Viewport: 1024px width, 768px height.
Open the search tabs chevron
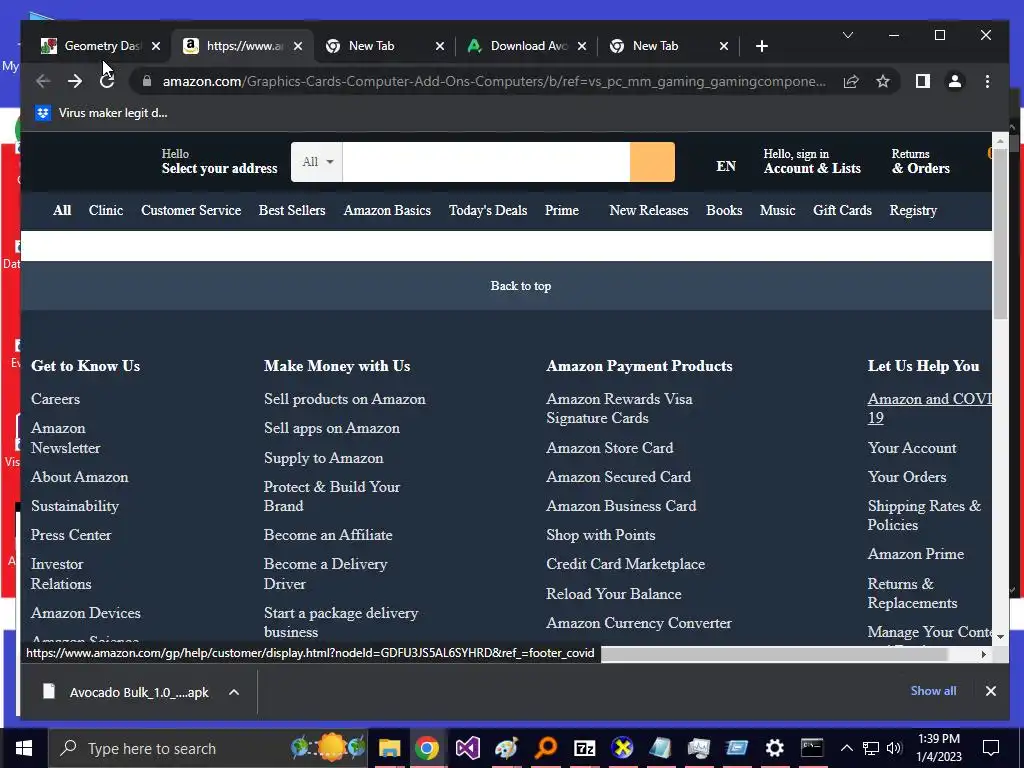click(848, 35)
